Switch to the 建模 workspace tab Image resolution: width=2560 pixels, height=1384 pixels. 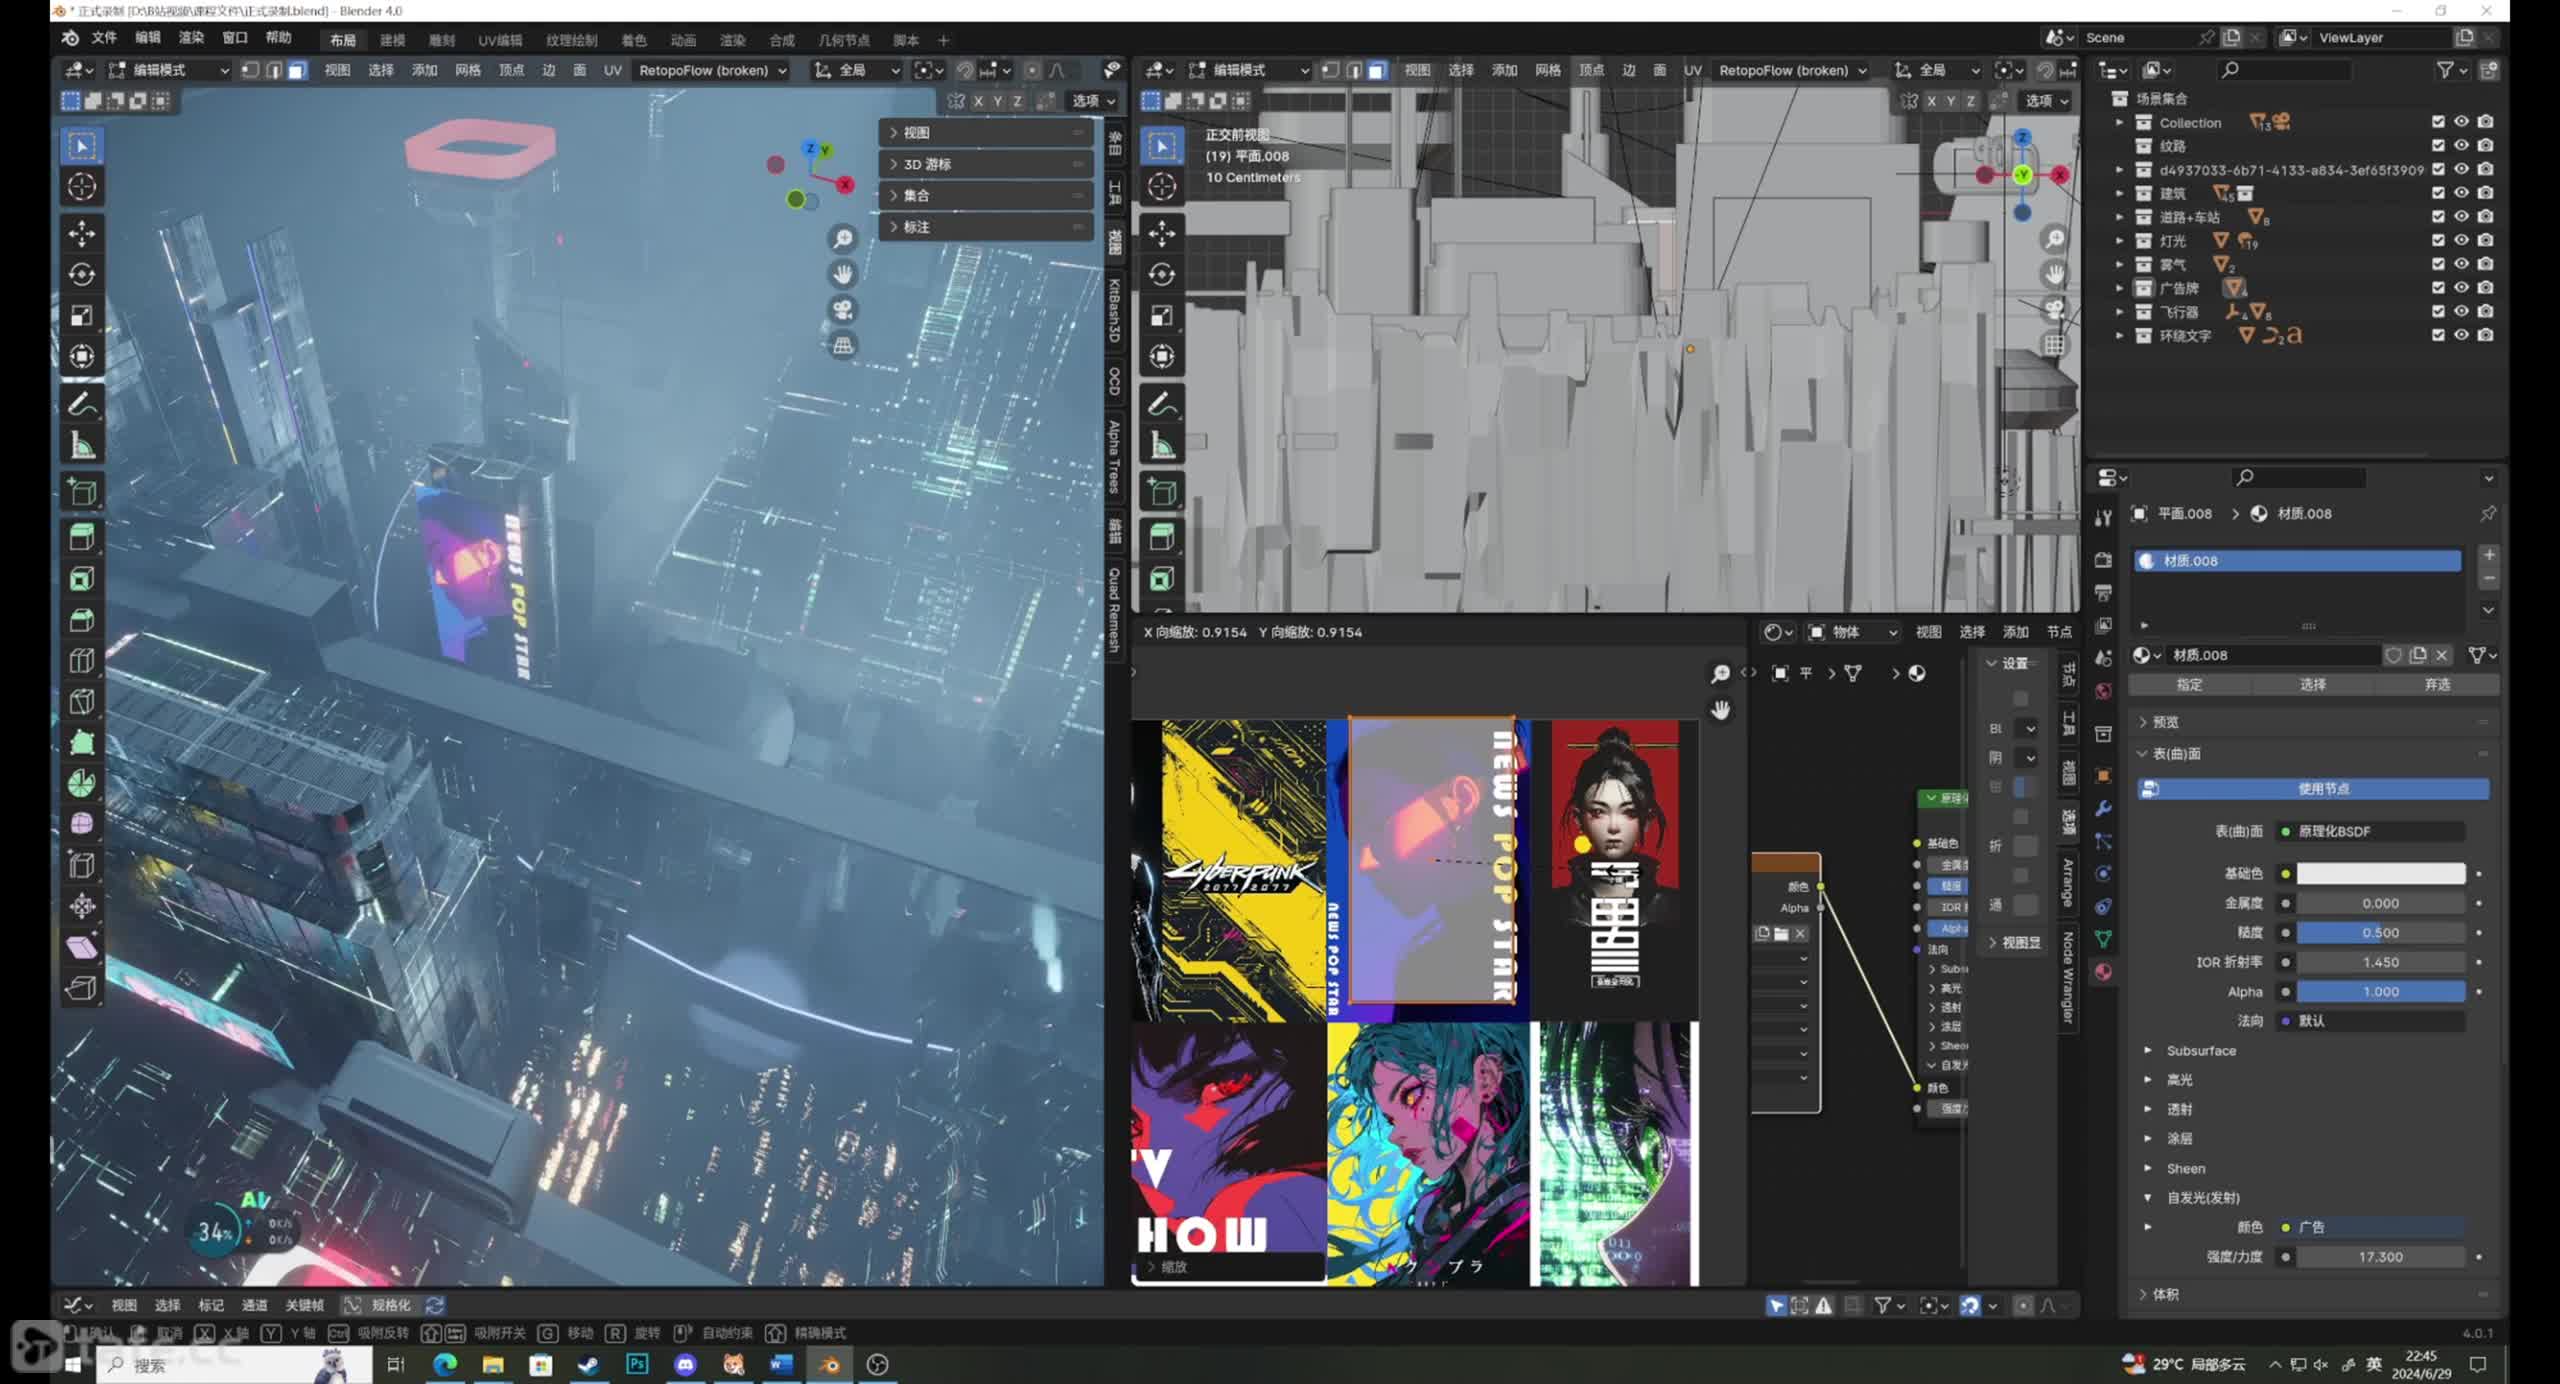pyautogui.click(x=392, y=40)
